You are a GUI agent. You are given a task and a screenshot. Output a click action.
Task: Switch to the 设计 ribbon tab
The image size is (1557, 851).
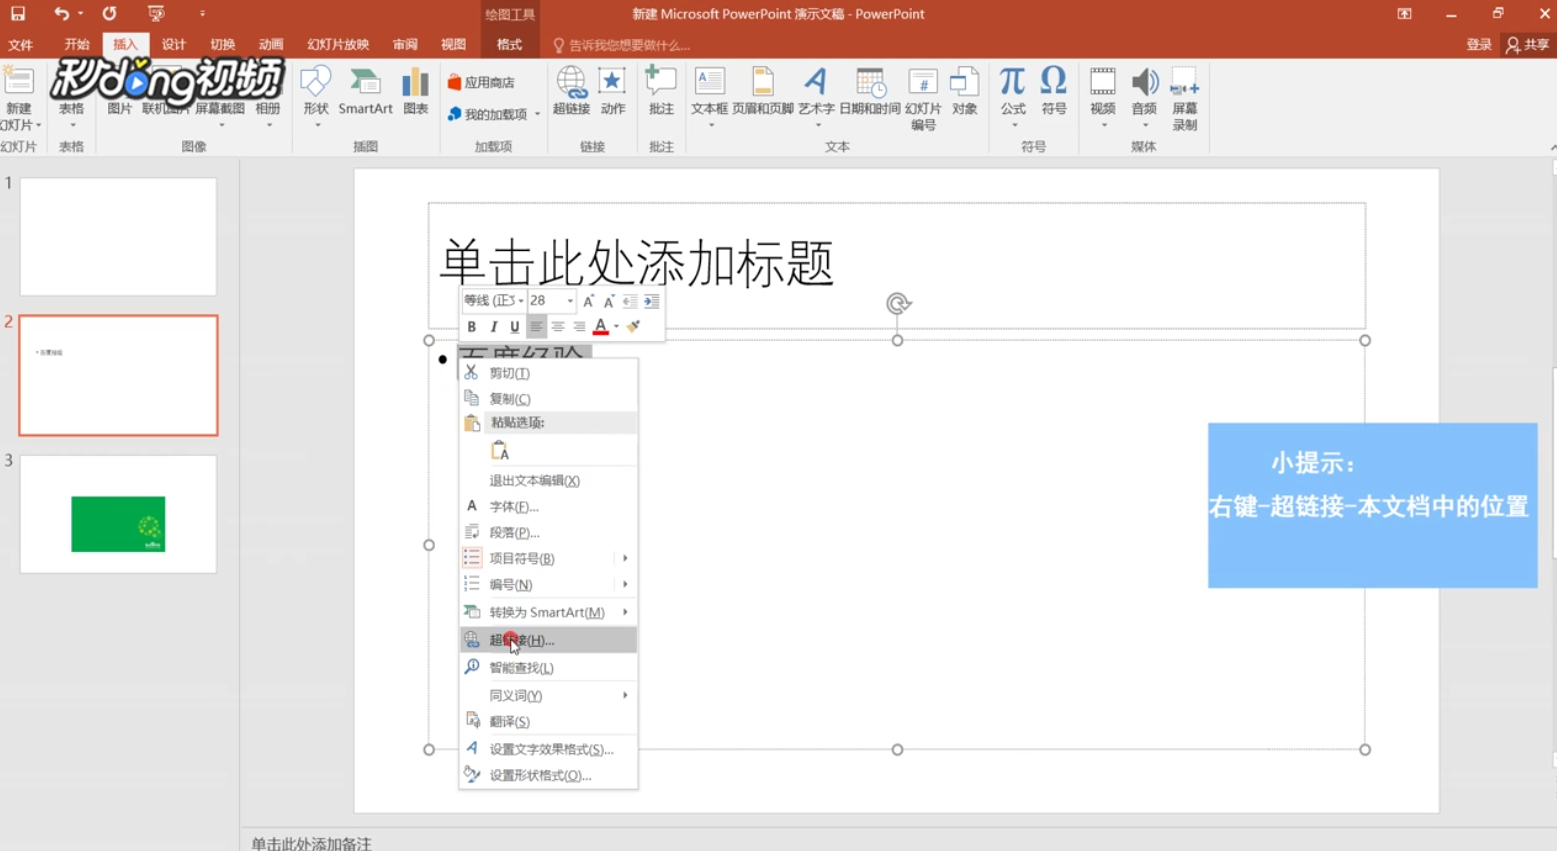(x=173, y=44)
